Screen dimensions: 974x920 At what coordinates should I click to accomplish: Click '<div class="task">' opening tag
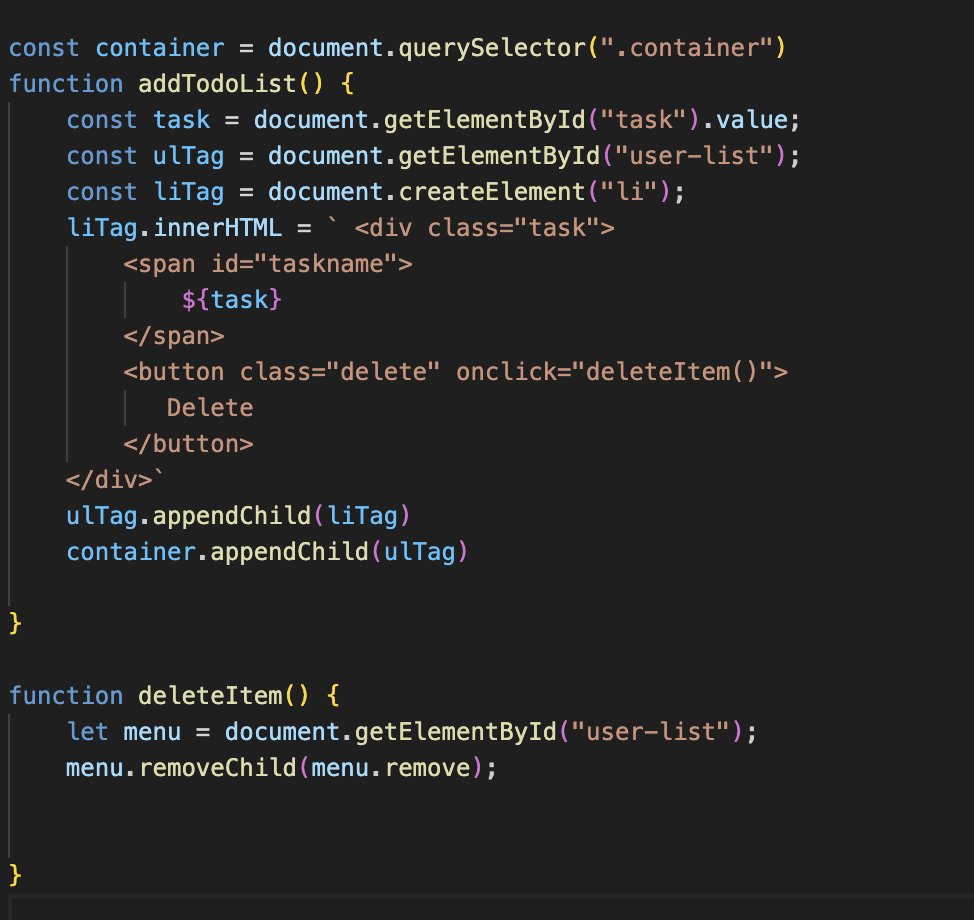pyautogui.click(x=485, y=228)
